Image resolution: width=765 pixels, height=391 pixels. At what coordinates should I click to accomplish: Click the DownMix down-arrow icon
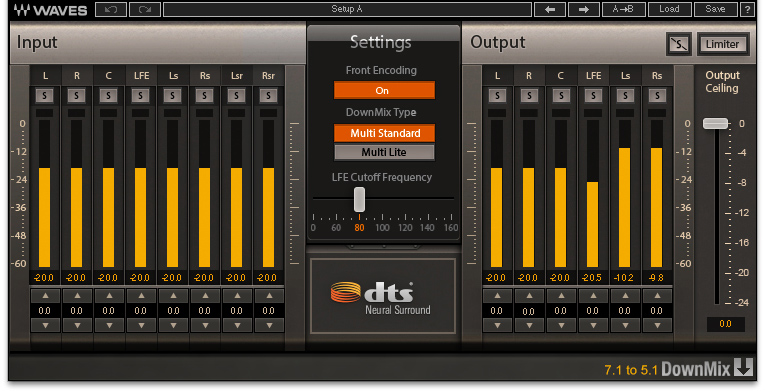[744, 367]
